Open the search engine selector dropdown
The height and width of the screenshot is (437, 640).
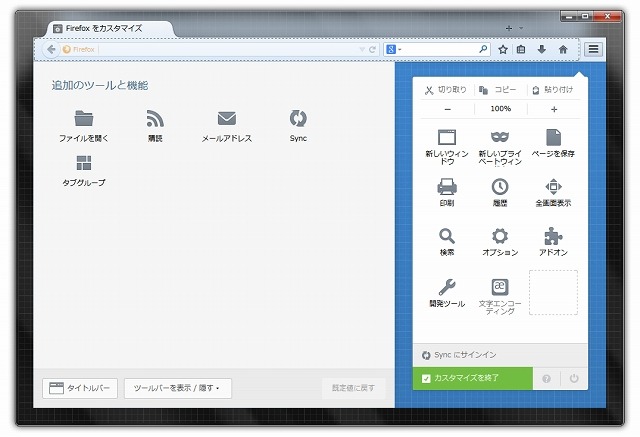coord(394,49)
